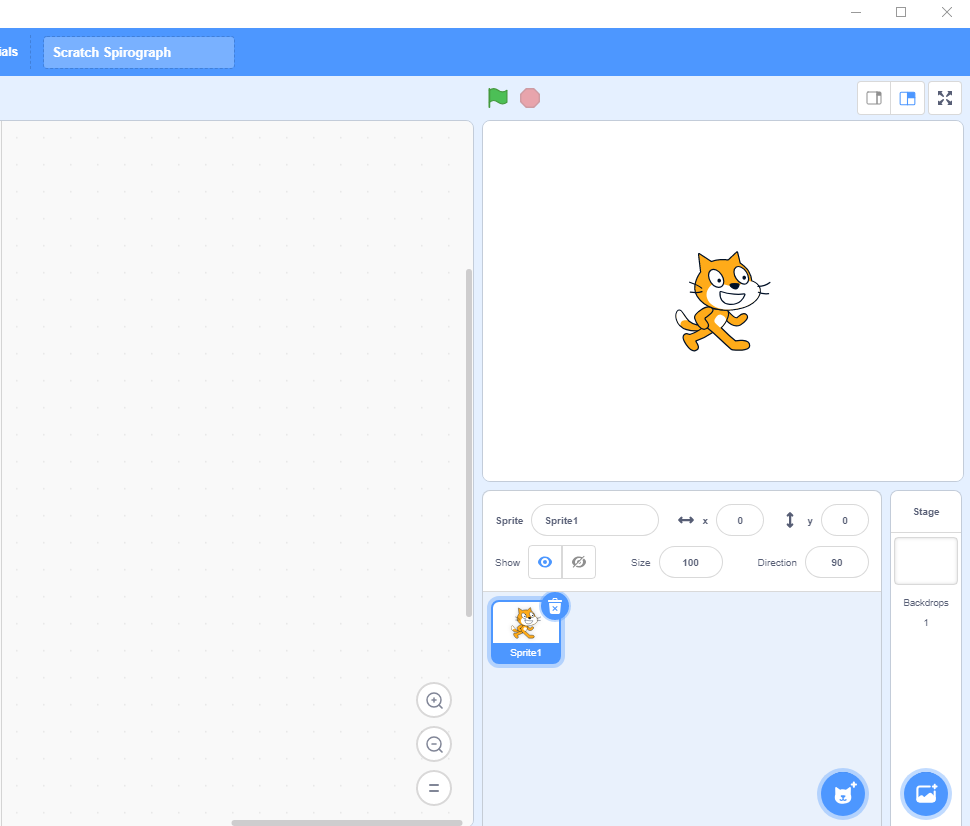Click the vertical workspace scrollbar
The width and height of the screenshot is (970, 826).
pyautogui.click(x=469, y=443)
